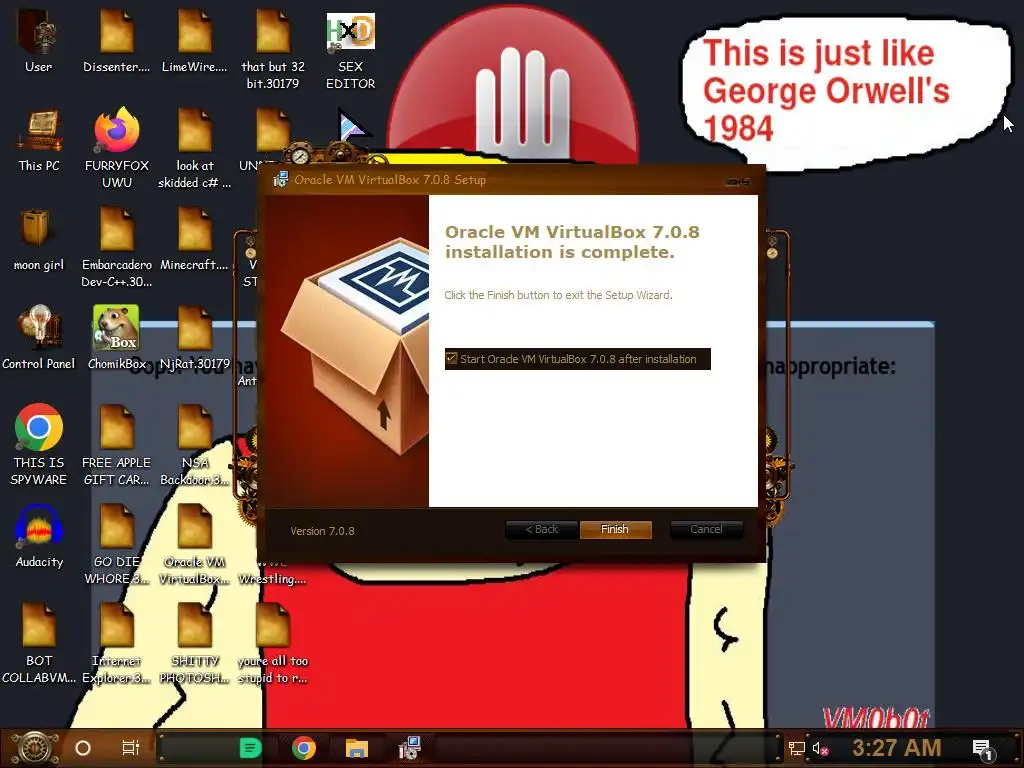Screen dimensions: 1024x768
Task: Select the SHITTY PHOTOSH file icon
Action: pyautogui.click(x=195, y=643)
